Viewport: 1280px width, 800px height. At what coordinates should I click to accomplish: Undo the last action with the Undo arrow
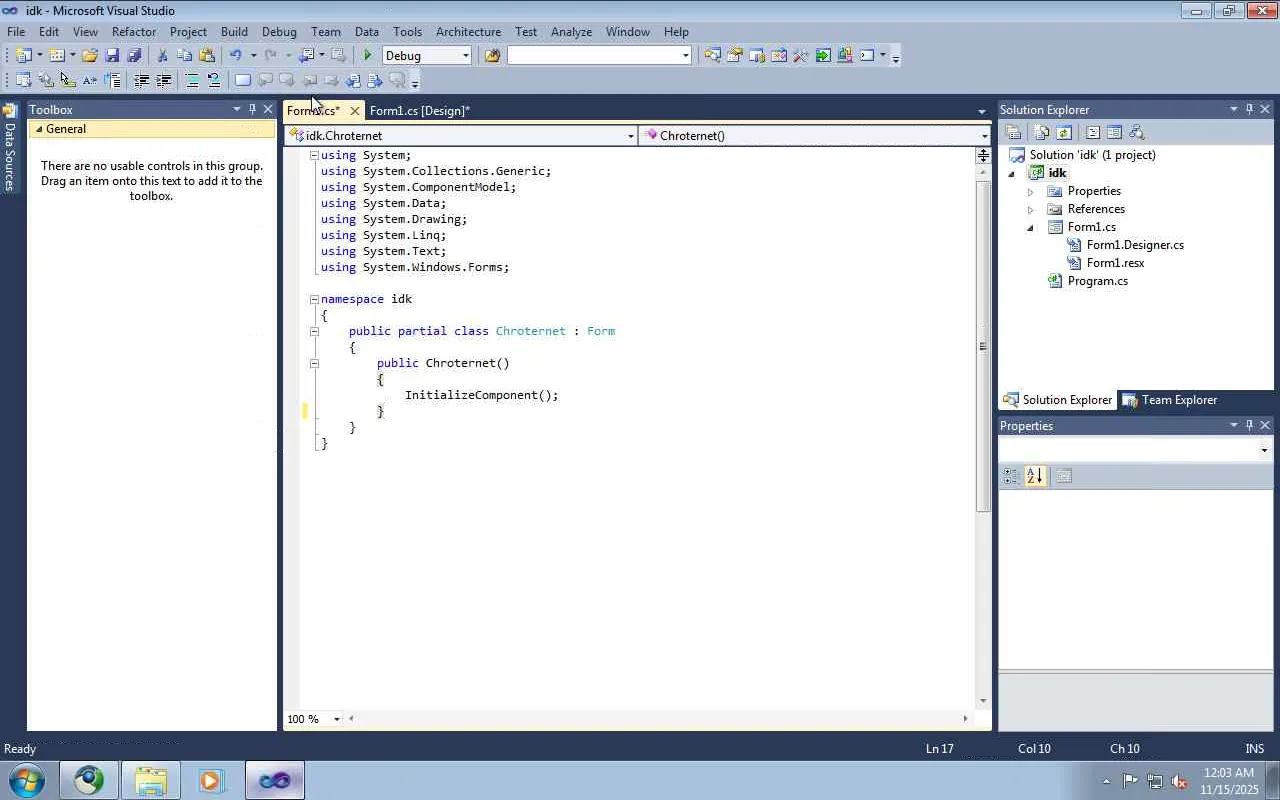click(x=236, y=56)
